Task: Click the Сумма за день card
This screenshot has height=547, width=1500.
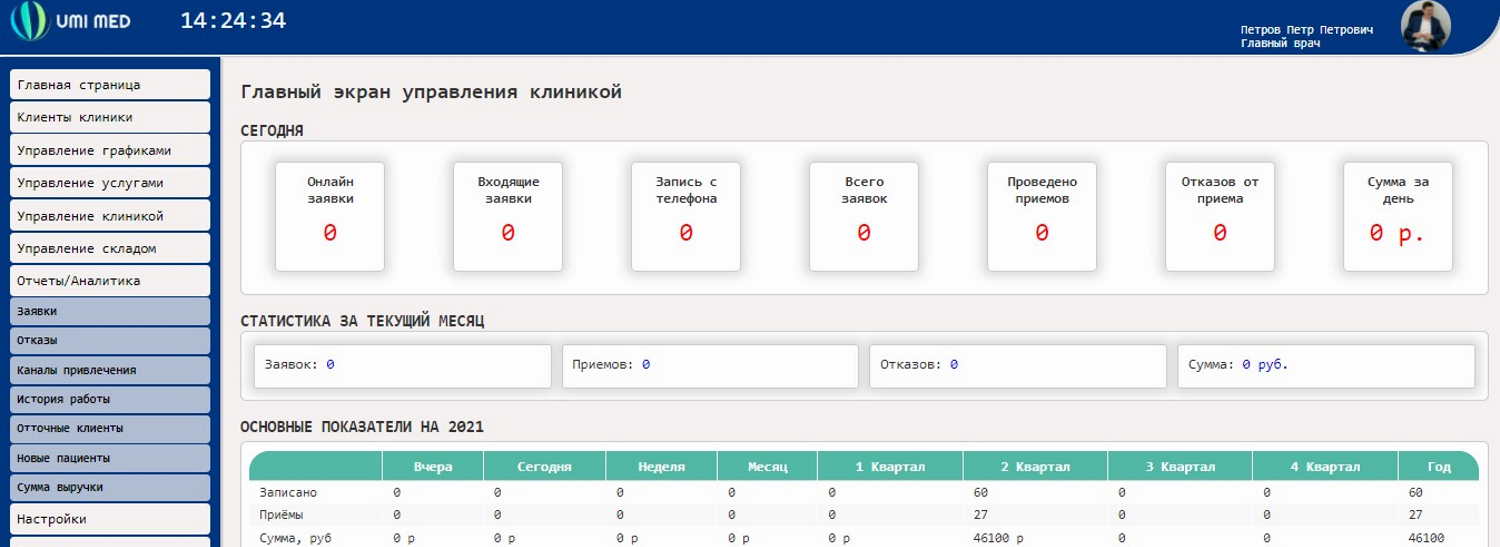Action: pos(1398,216)
